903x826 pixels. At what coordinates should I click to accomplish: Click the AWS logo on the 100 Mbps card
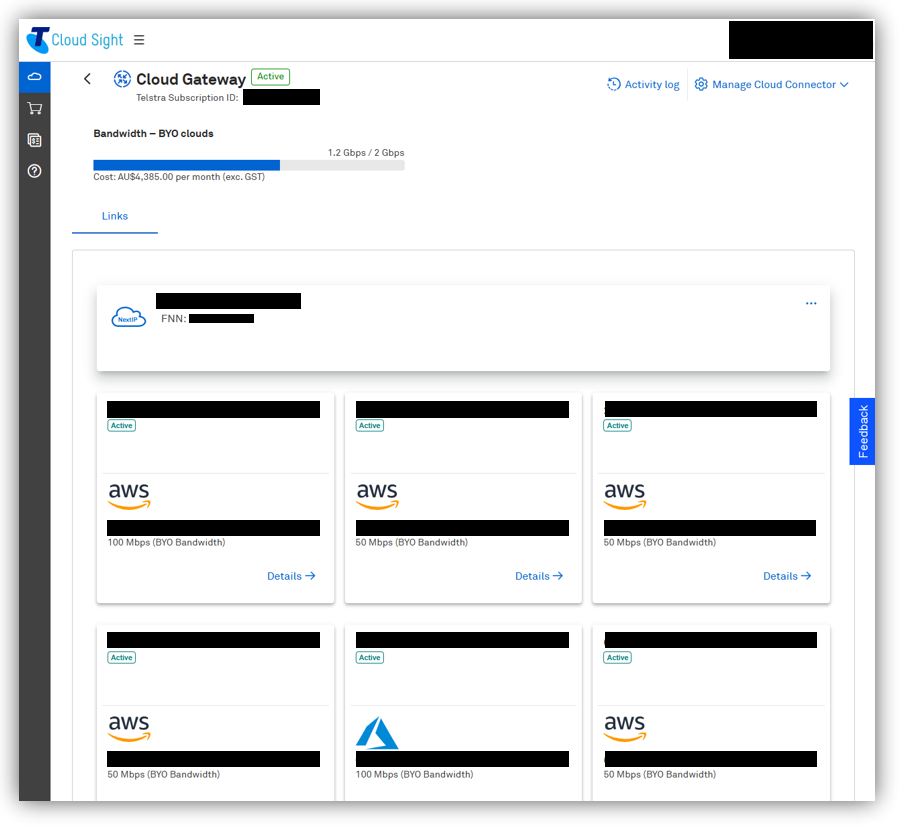pyautogui.click(x=129, y=495)
